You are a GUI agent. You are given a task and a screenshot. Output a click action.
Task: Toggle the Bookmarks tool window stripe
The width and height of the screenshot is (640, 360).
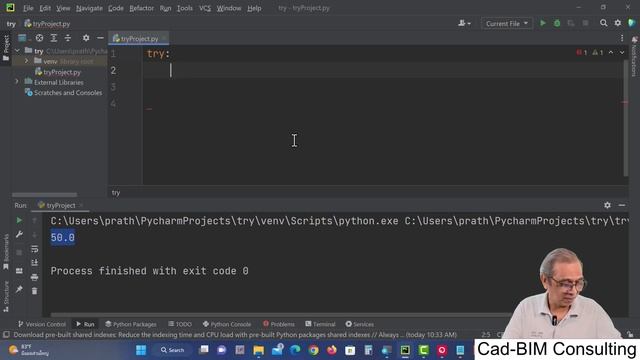pos(6,252)
